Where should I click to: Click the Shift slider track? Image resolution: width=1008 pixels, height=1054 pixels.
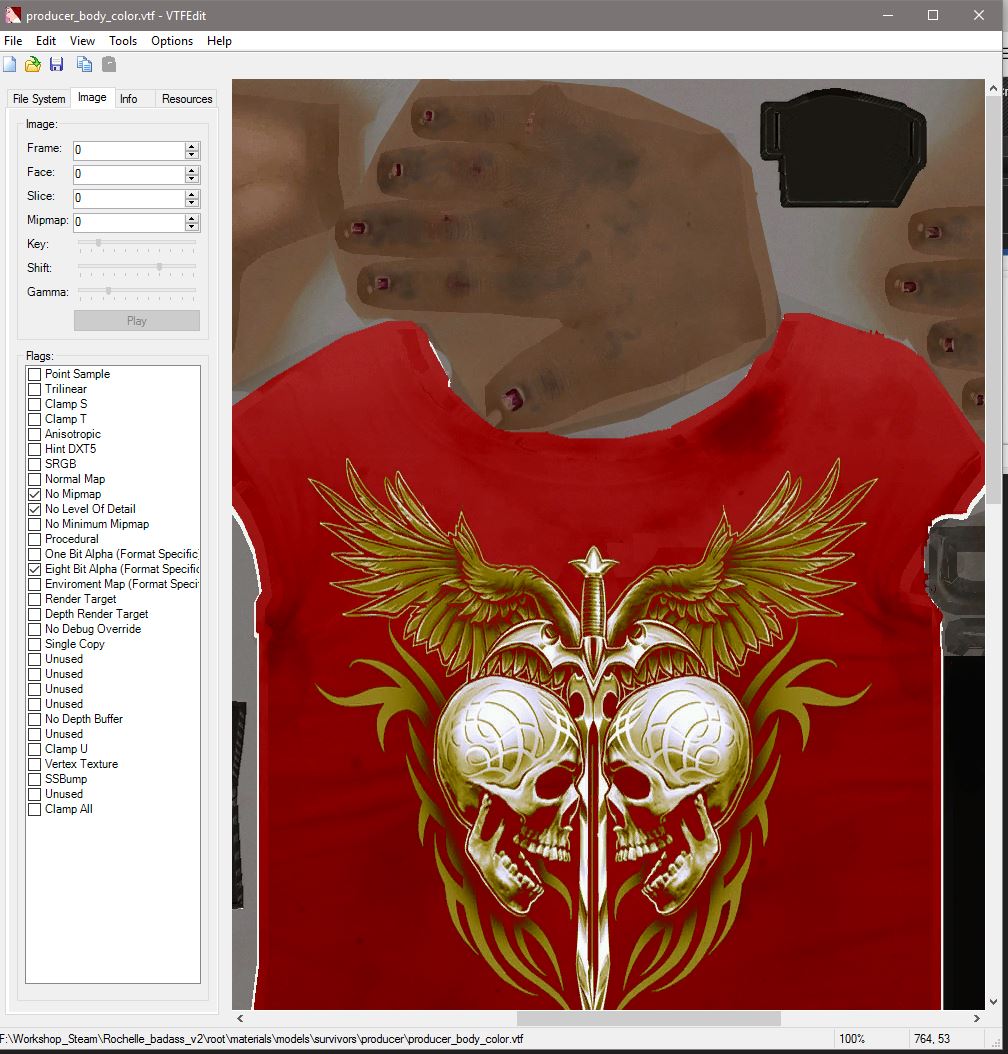point(137,267)
